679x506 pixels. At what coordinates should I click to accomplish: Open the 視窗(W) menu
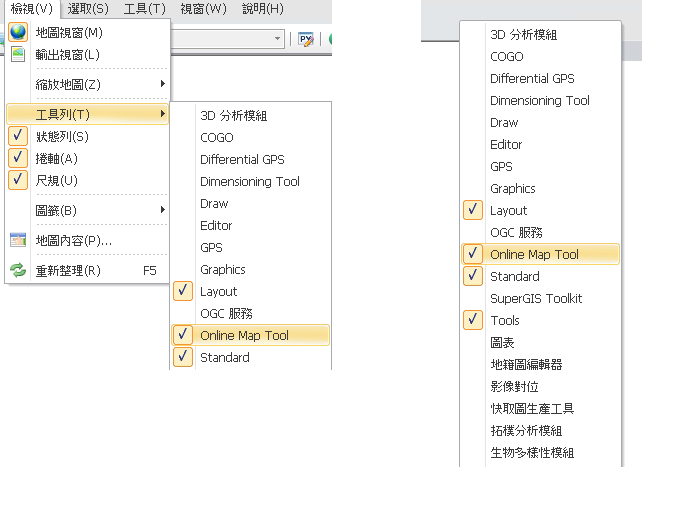pos(204,9)
